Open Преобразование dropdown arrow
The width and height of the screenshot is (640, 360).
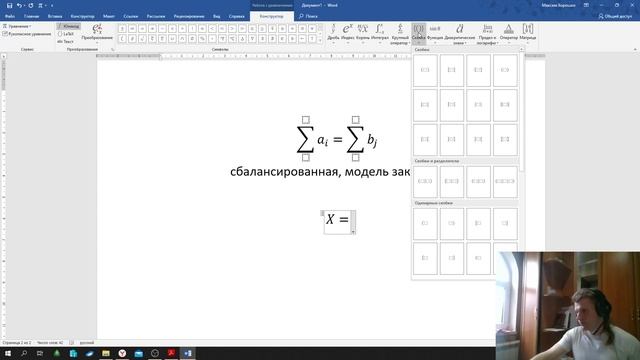click(x=97, y=42)
